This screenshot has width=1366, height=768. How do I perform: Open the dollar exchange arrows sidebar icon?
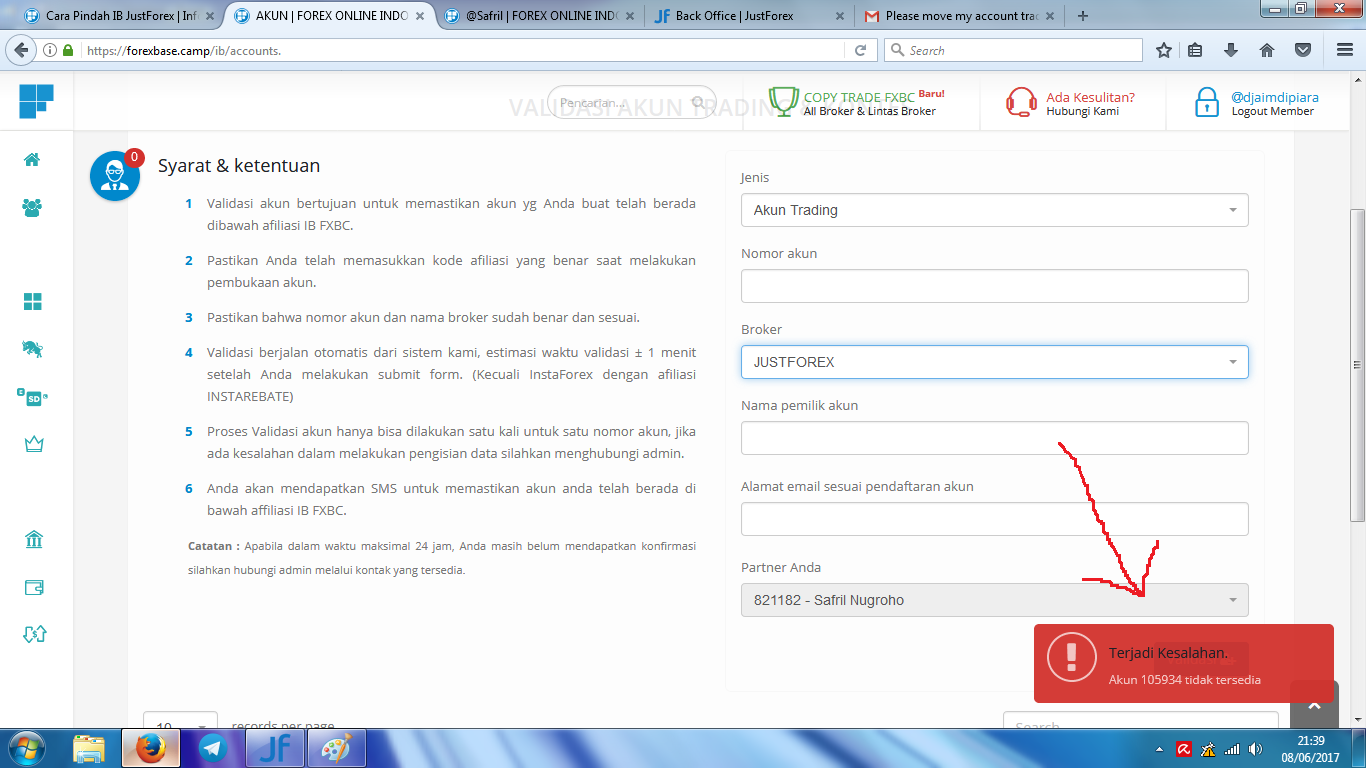pyautogui.click(x=34, y=634)
